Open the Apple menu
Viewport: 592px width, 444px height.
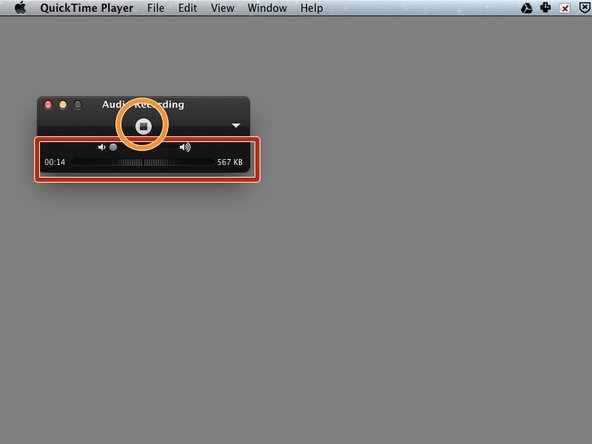tap(20, 8)
